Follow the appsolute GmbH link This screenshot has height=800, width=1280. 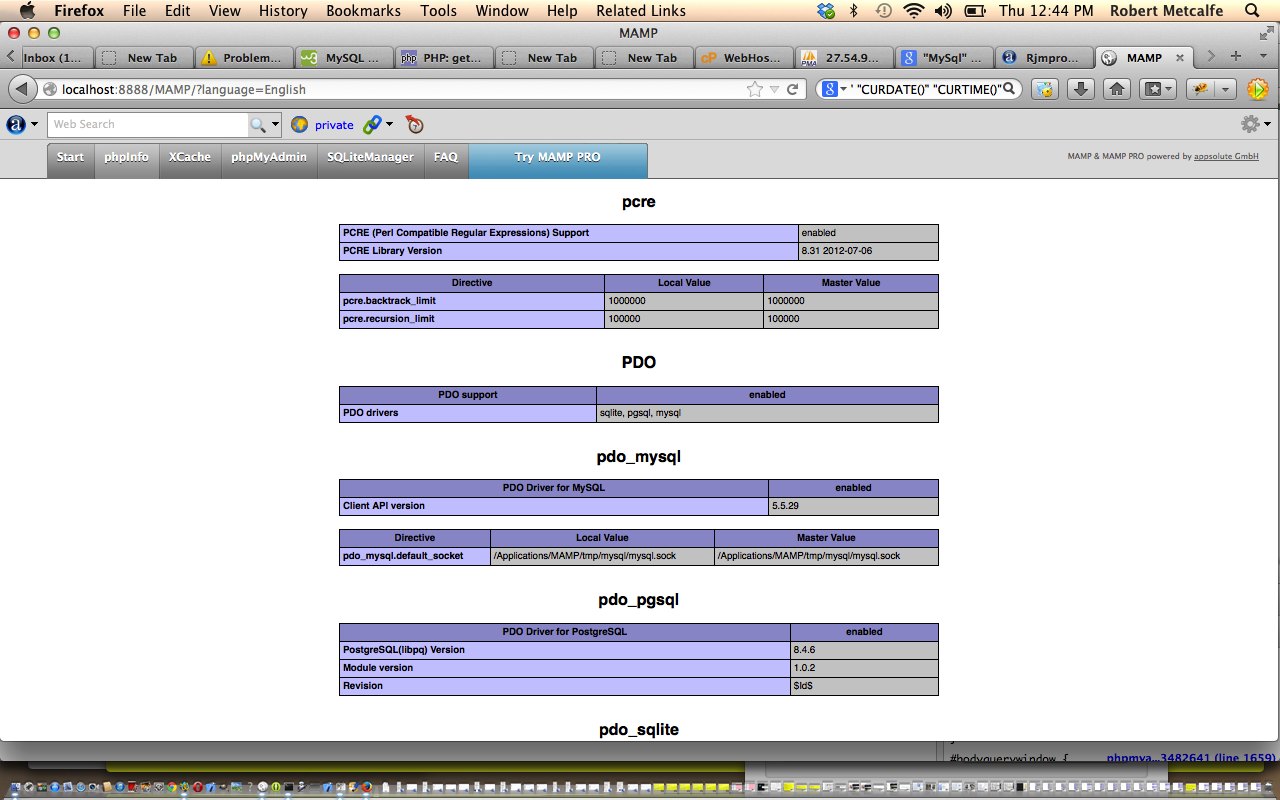tap(1226, 157)
